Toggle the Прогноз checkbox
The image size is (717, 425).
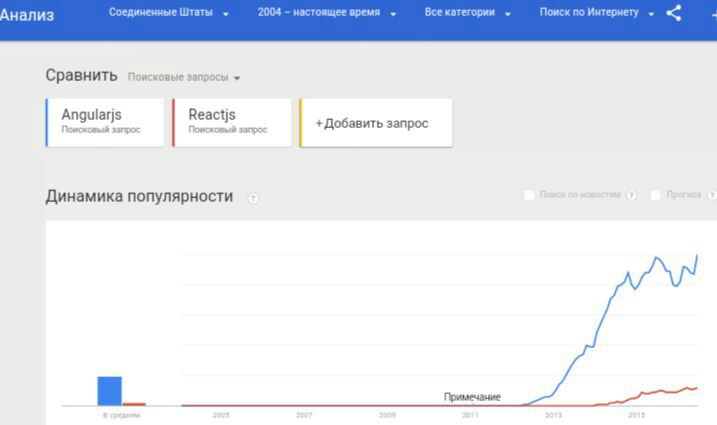656,195
